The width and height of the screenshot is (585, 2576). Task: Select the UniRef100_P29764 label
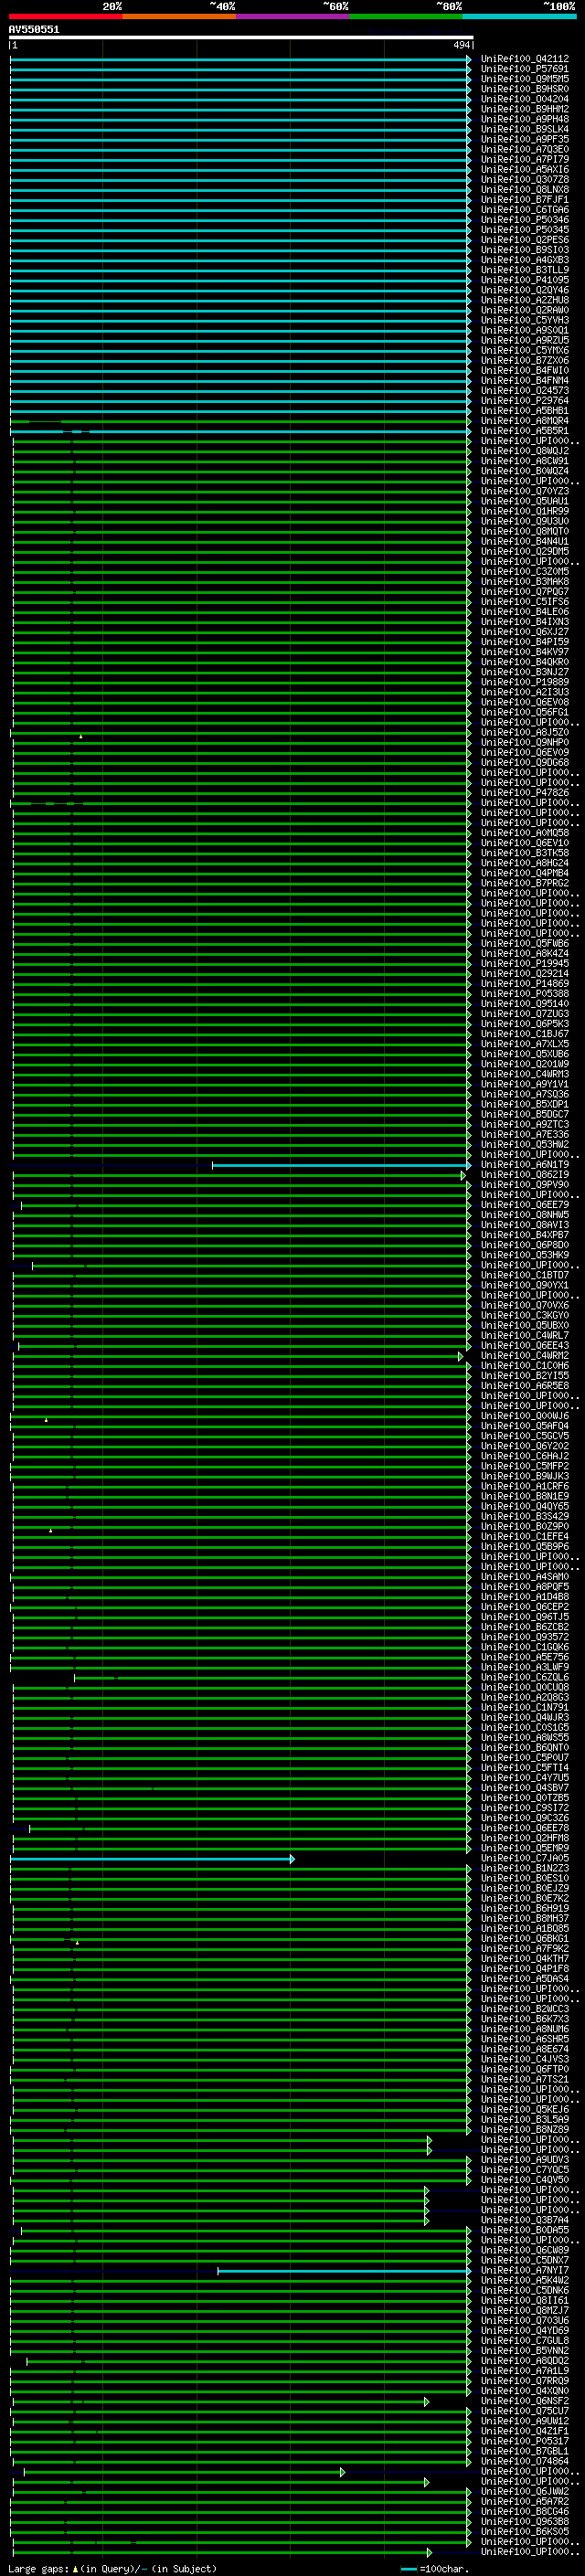click(x=525, y=401)
